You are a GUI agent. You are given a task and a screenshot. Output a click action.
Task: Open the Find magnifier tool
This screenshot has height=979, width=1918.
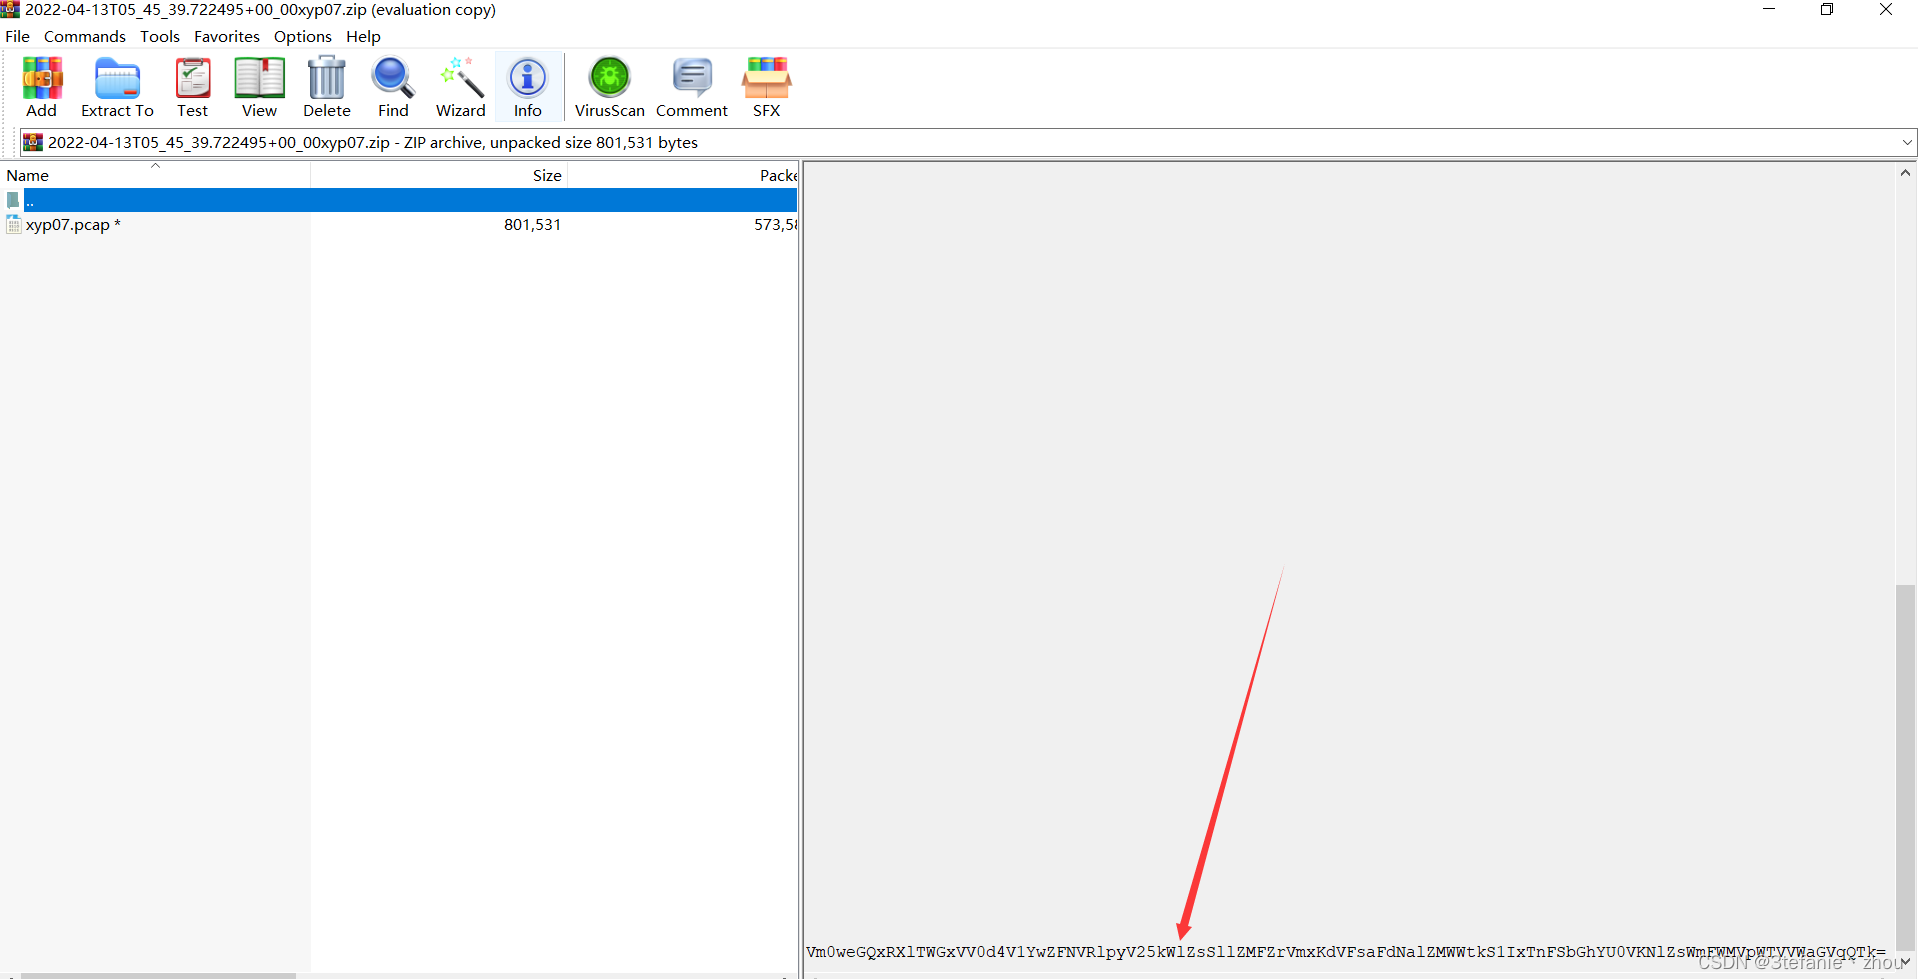(x=393, y=87)
